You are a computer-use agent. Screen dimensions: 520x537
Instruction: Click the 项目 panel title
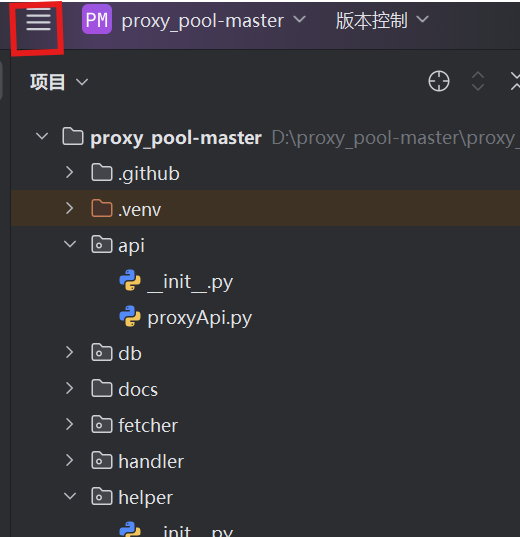coord(47,82)
